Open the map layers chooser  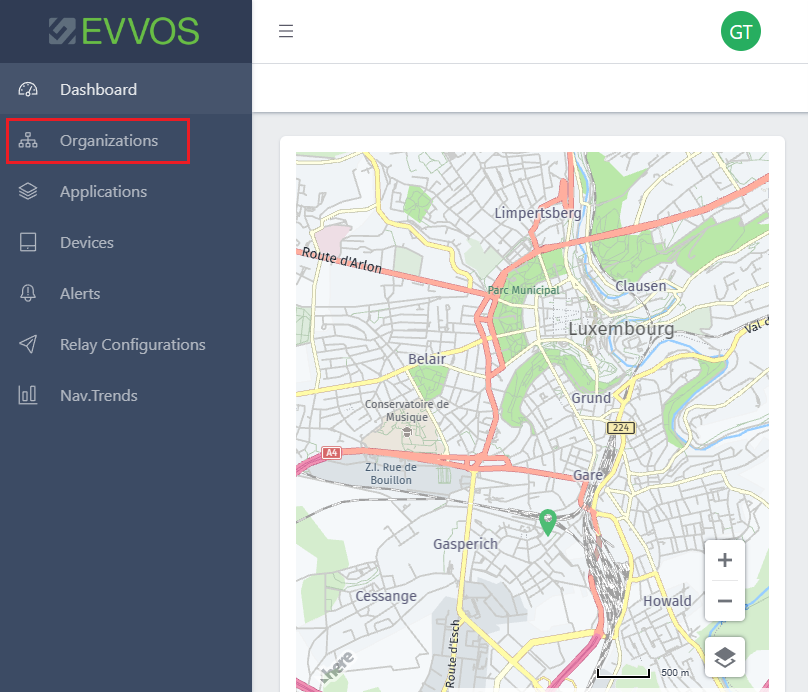point(725,657)
